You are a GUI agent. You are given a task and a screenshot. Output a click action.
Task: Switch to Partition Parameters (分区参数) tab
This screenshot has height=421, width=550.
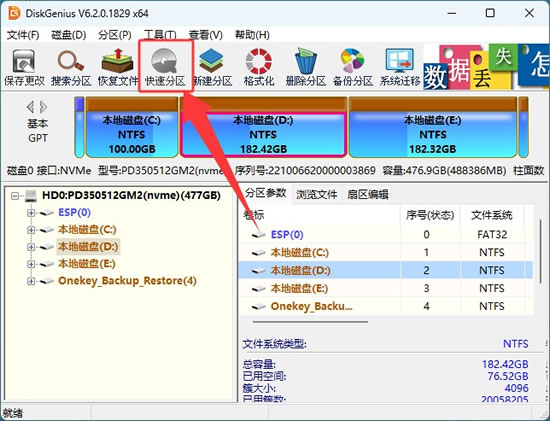click(x=266, y=193)
